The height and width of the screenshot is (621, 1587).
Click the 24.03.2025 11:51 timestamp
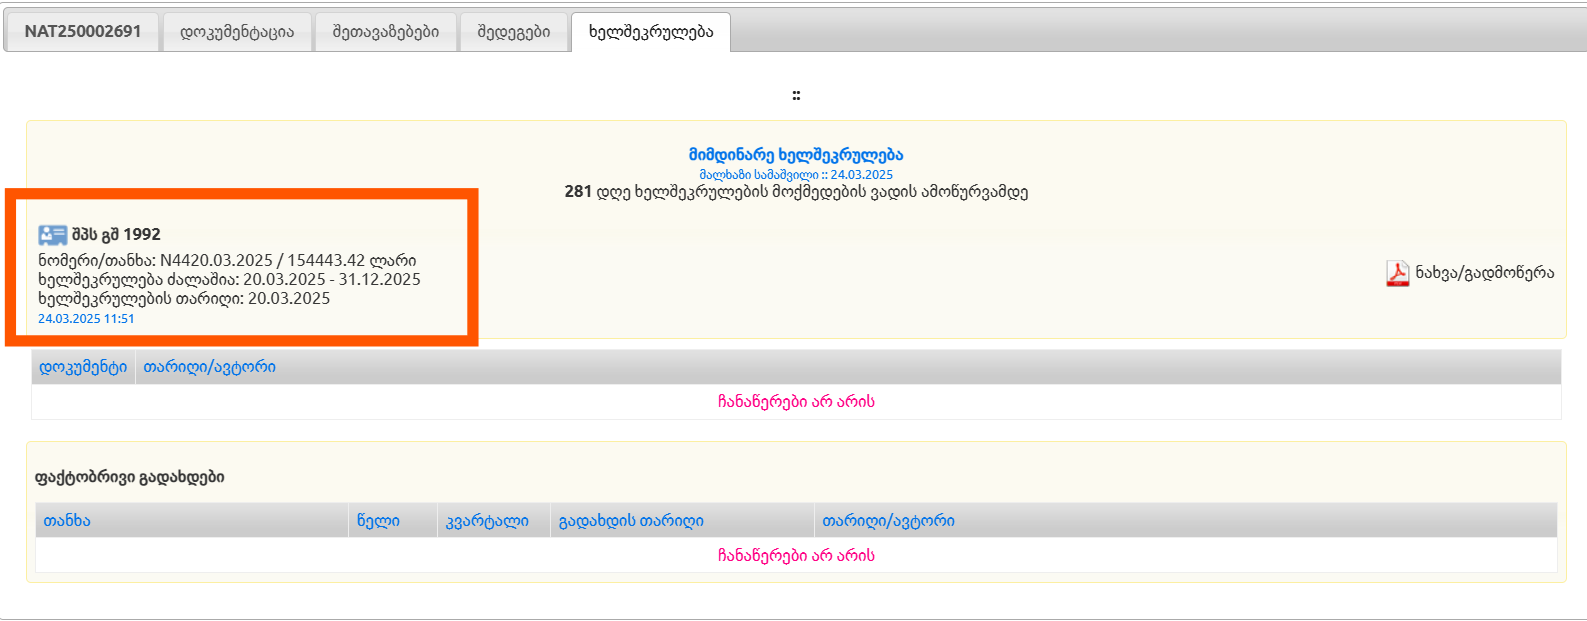(86, 319)
